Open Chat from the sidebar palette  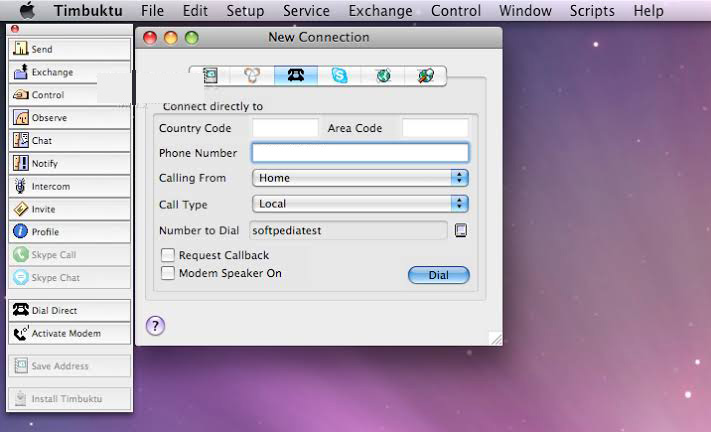[x=69, y=141]
